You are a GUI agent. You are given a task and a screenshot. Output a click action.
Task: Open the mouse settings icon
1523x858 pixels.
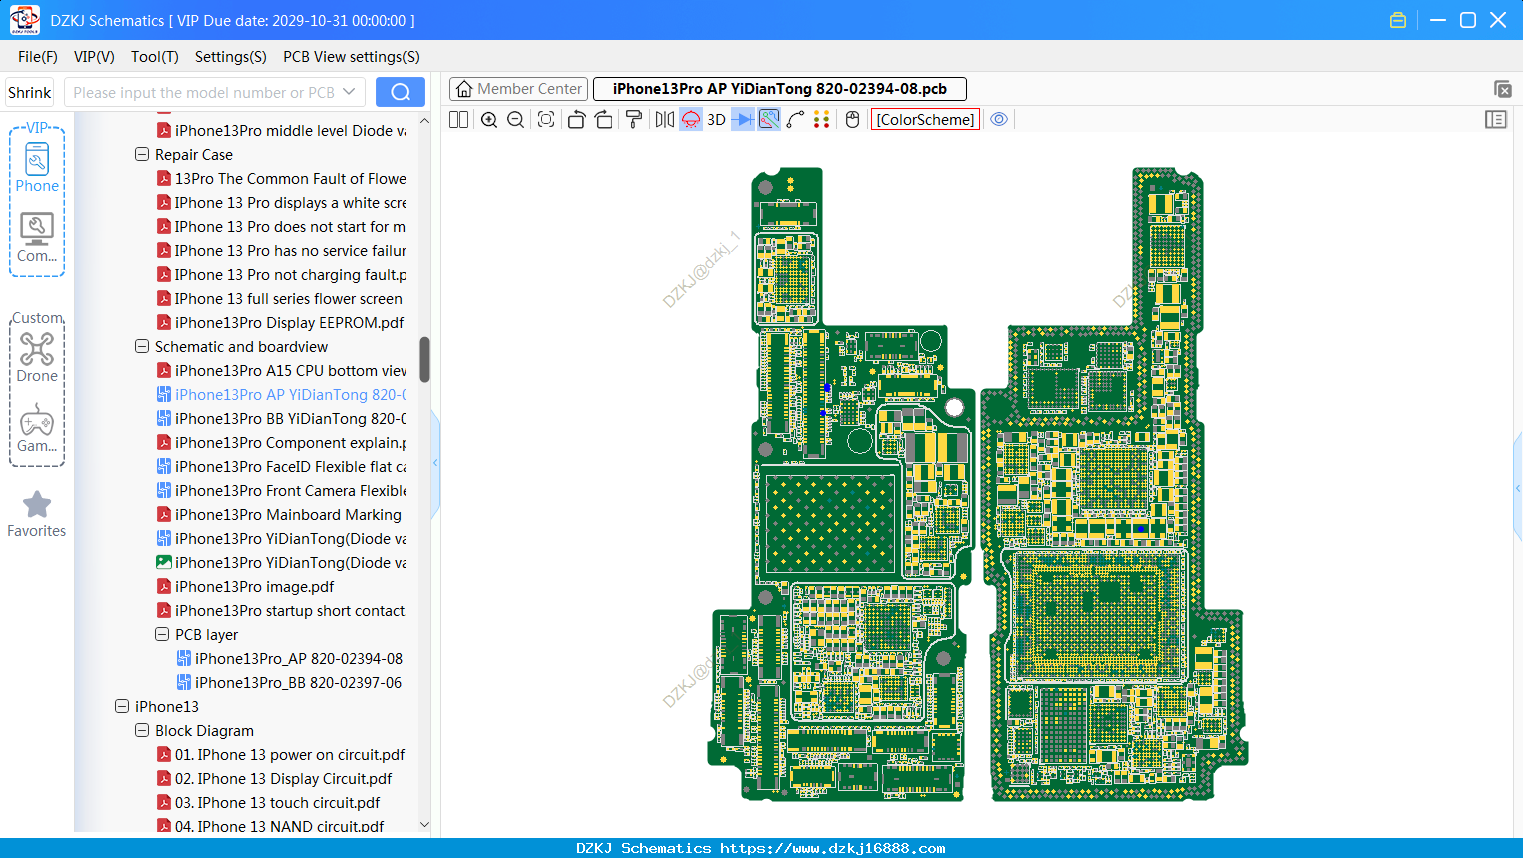point(852,120)
